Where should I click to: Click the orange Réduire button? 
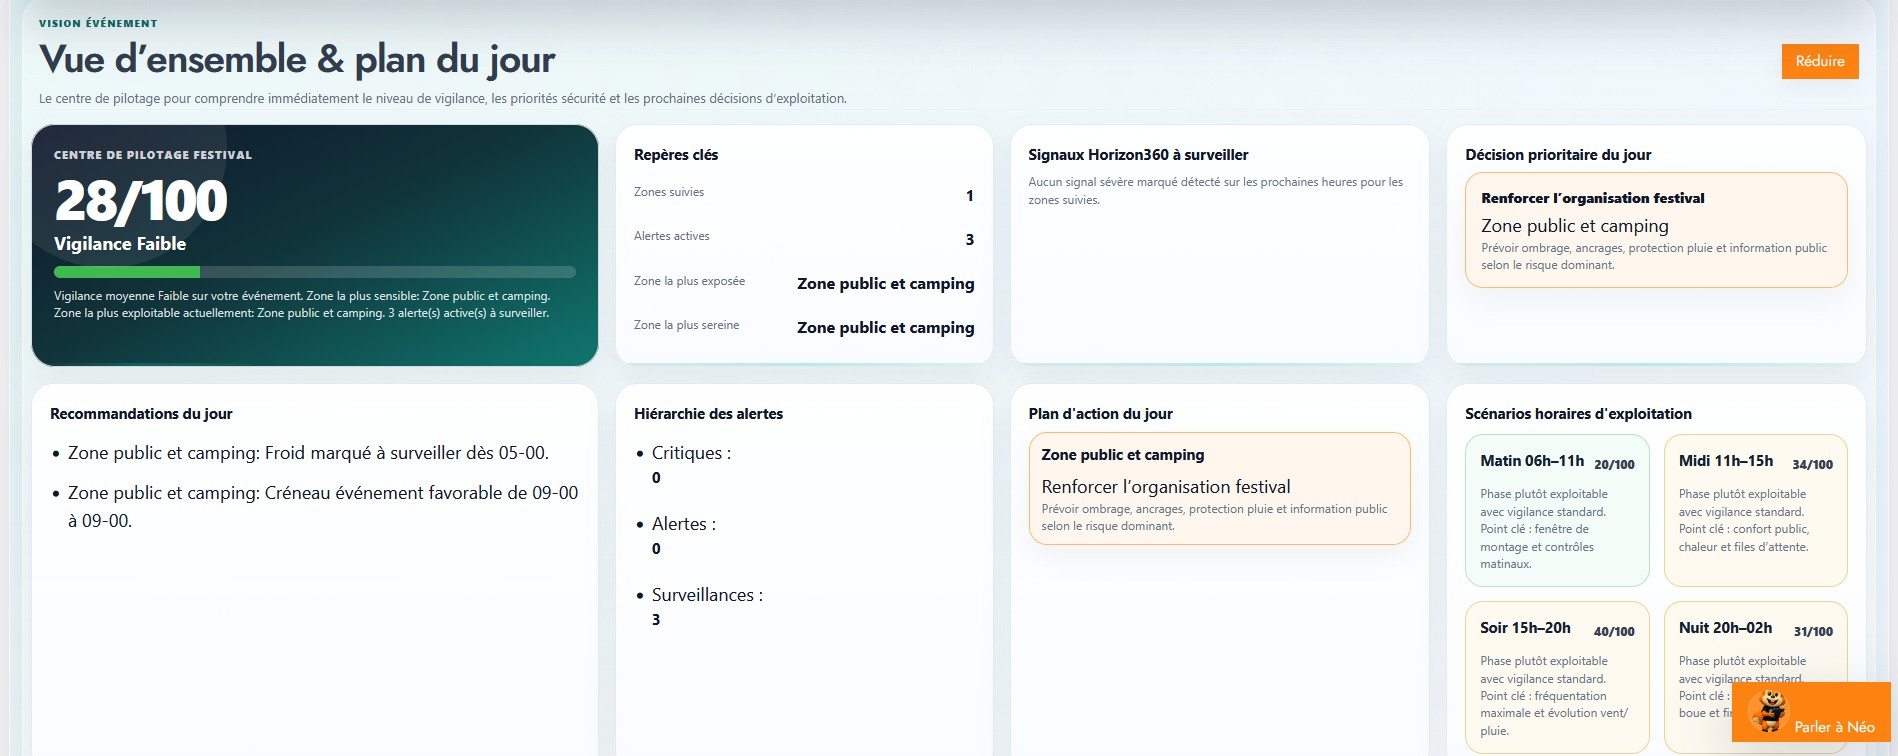click(x=1819, y=61)
